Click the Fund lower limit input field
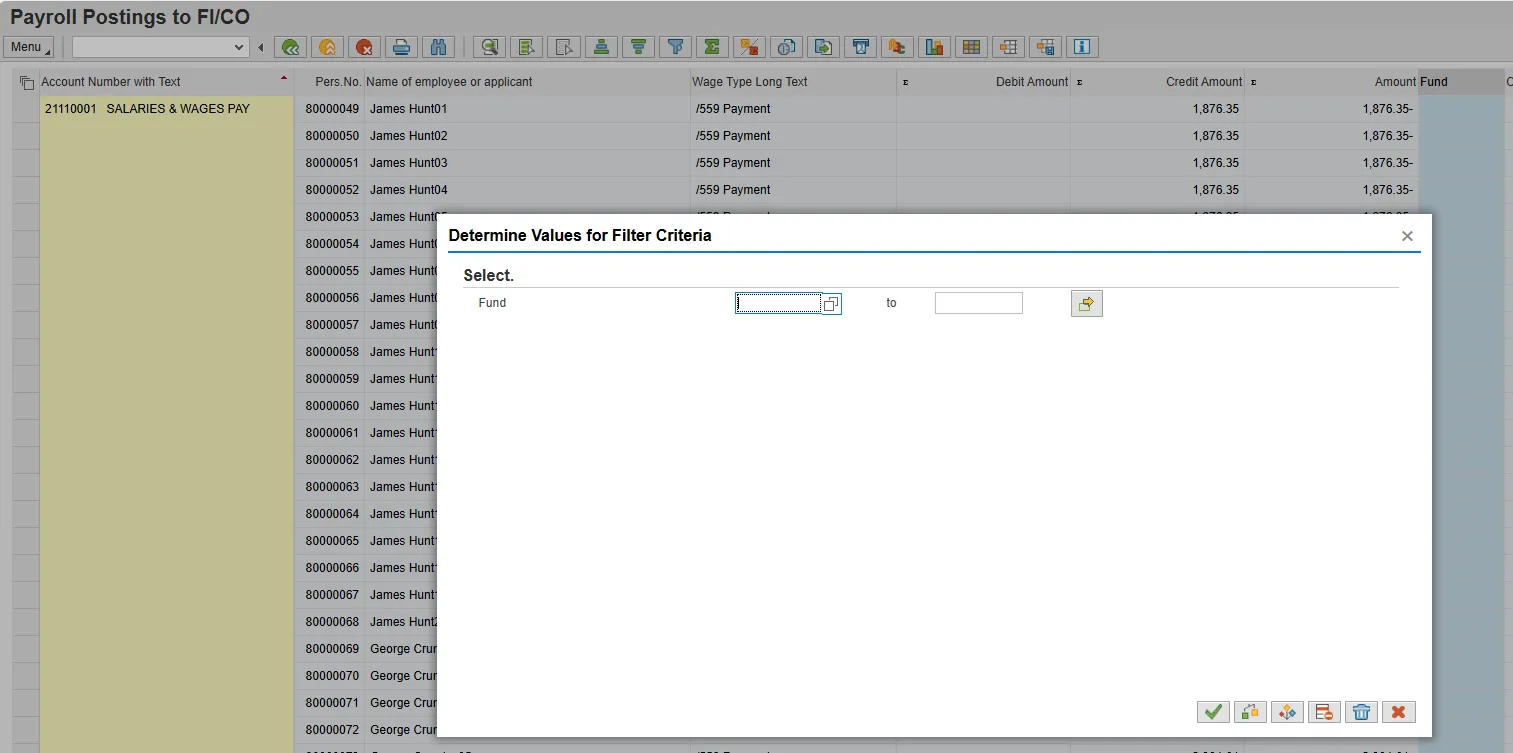 [778, 303]
